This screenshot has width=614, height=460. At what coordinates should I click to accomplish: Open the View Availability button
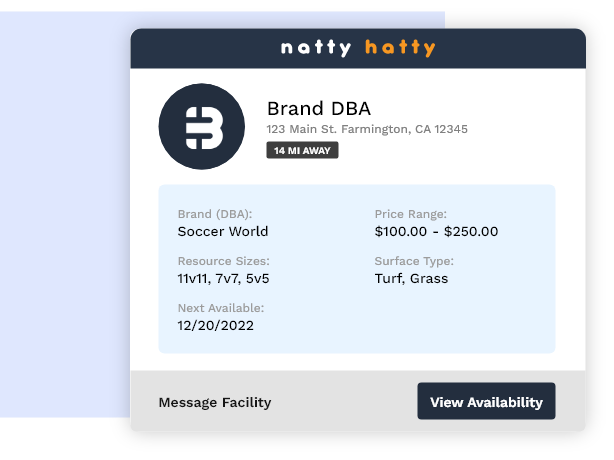[486, 402]
